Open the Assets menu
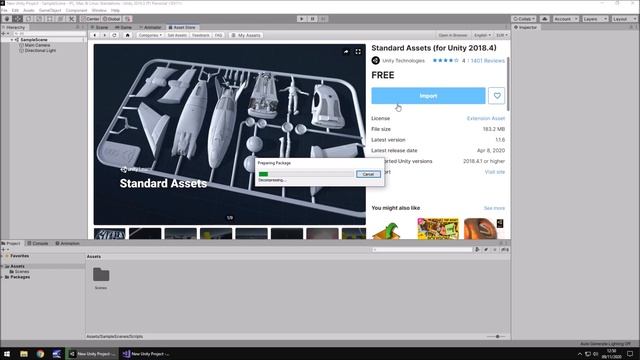640x360 pixels. point(29,10)
